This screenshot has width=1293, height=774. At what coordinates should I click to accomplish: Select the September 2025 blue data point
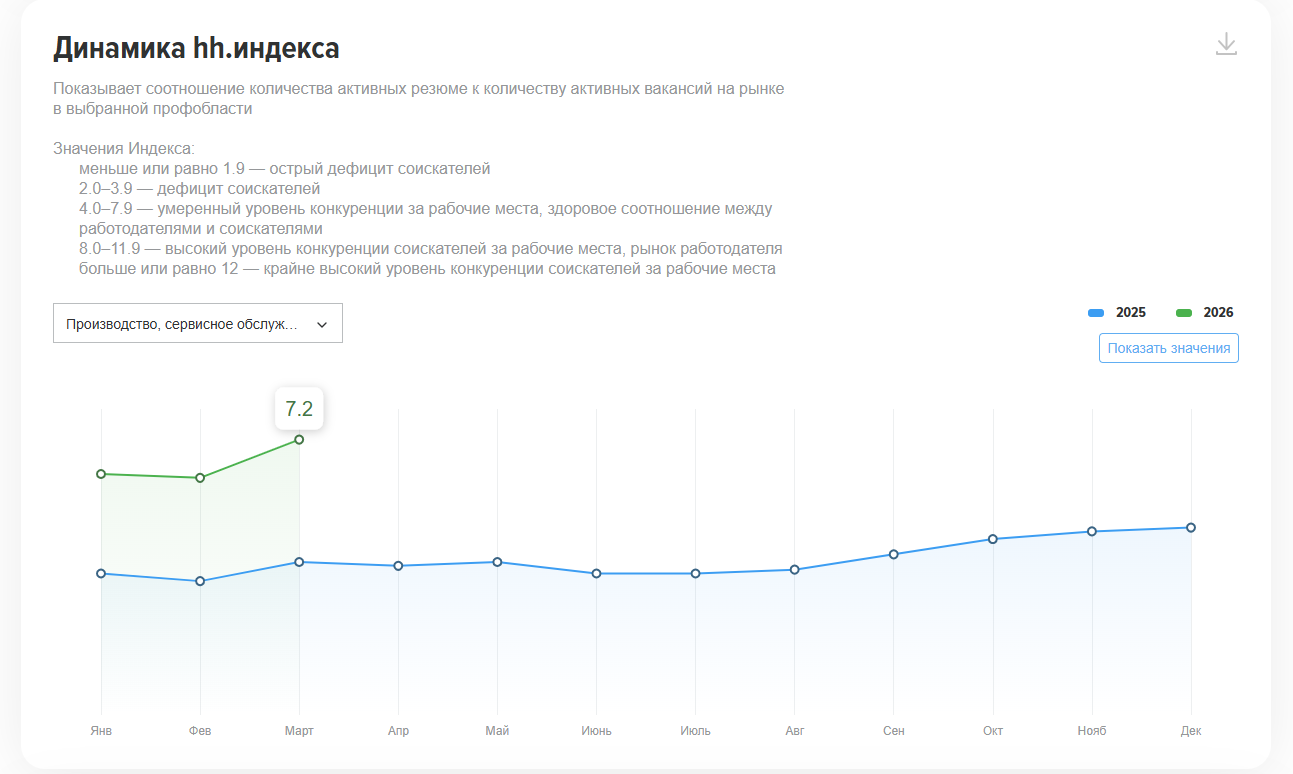point(893,554)
